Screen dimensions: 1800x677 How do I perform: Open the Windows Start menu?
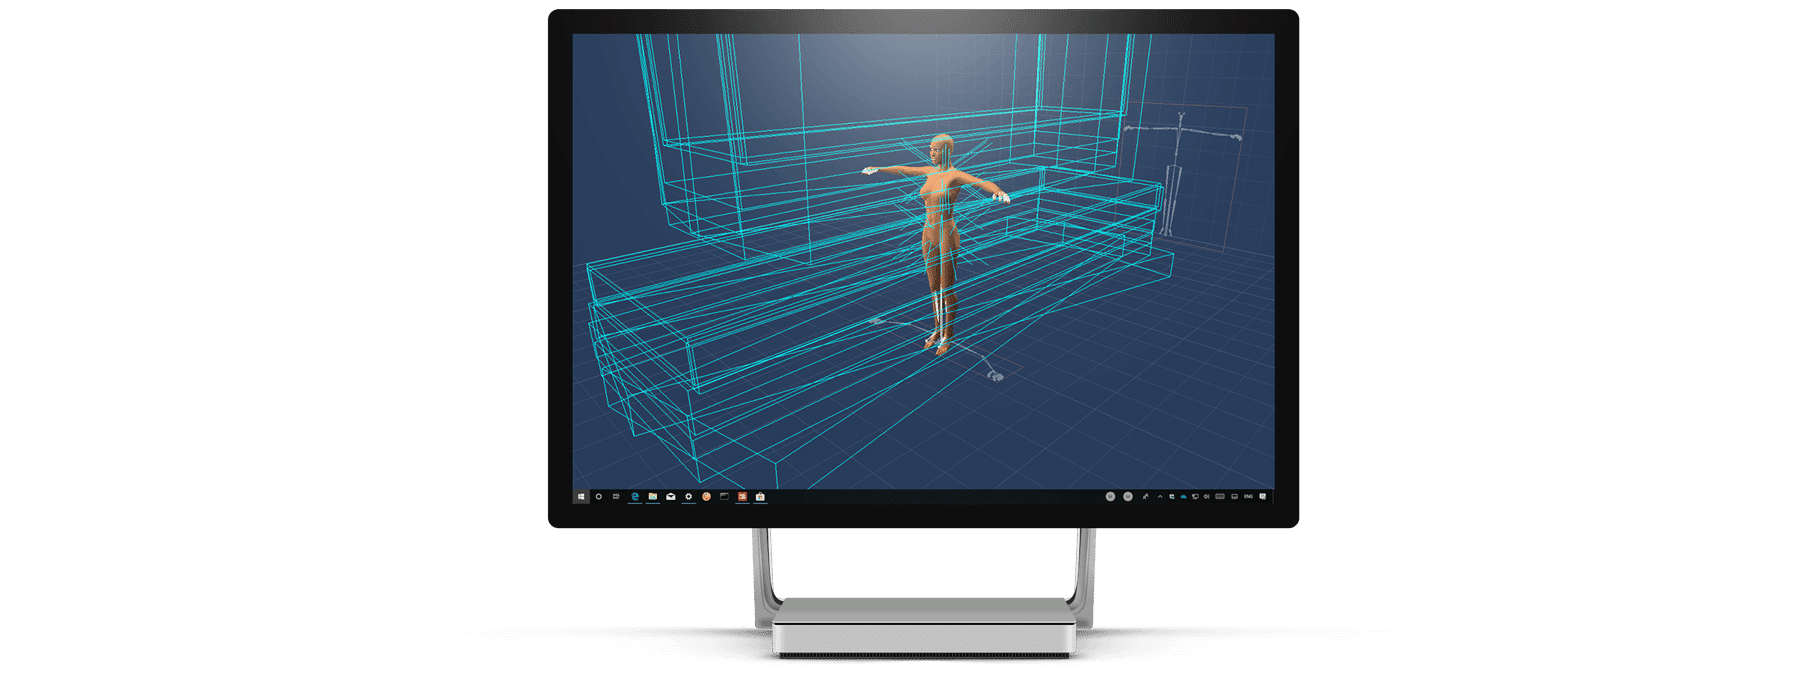(581, 496)
